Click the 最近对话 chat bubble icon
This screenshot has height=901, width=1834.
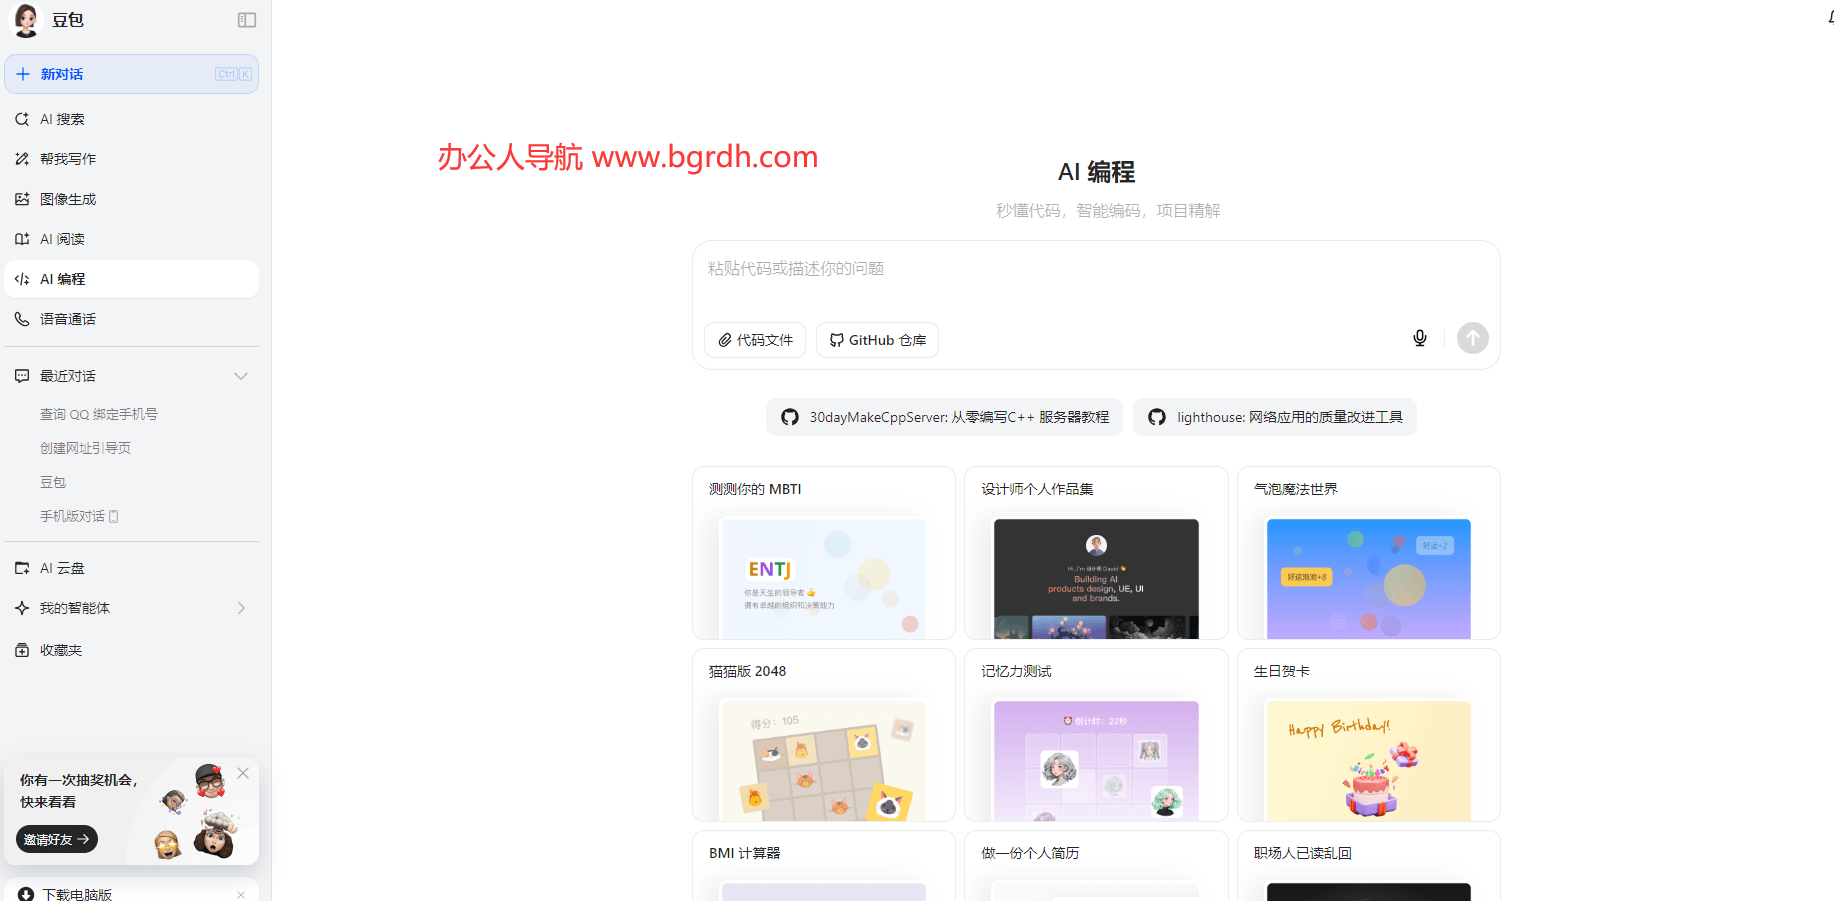point(22,376)
